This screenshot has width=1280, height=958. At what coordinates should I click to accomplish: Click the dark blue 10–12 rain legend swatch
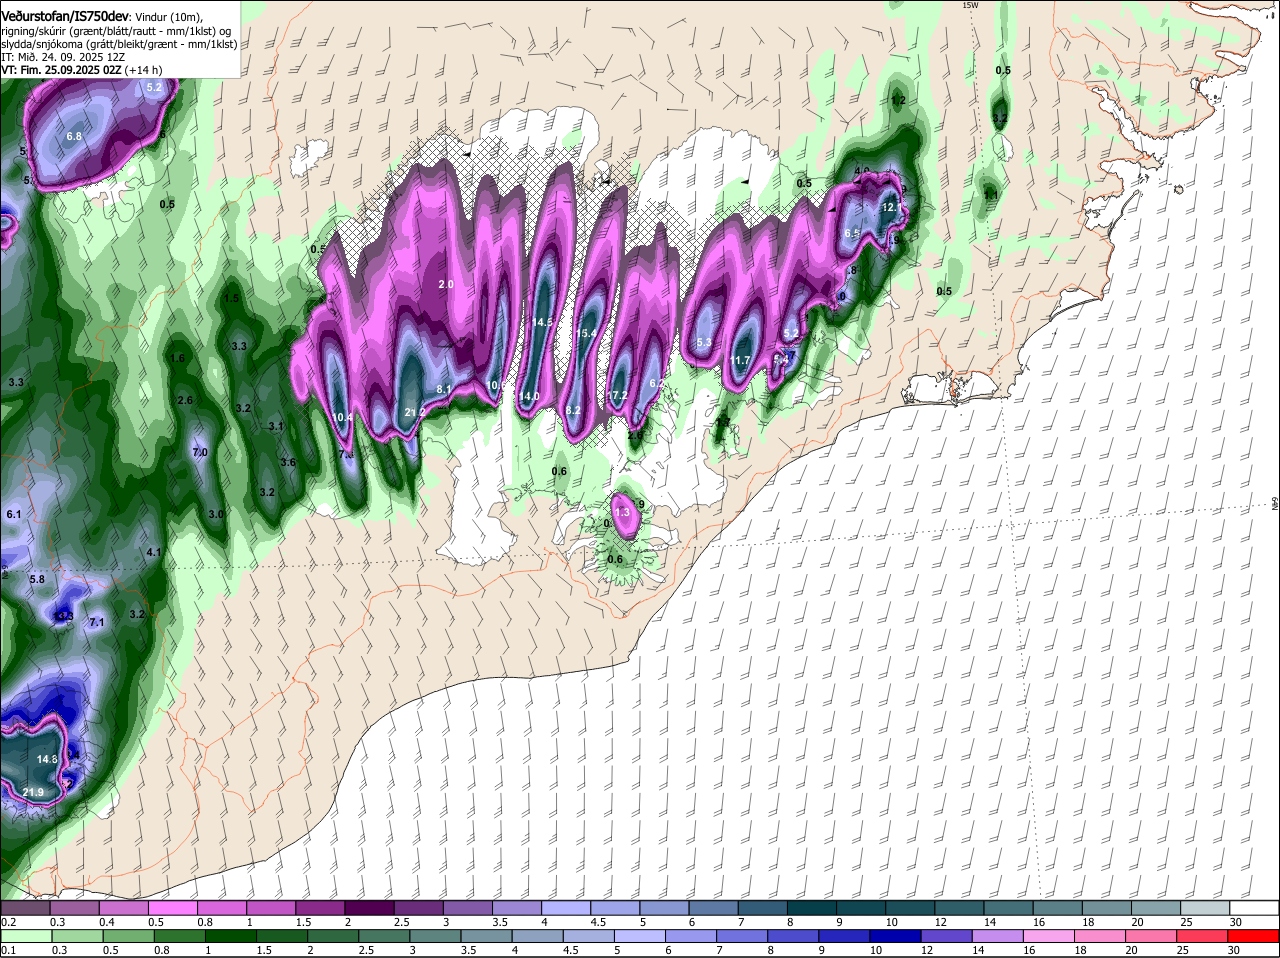click(x=897, y=935)
